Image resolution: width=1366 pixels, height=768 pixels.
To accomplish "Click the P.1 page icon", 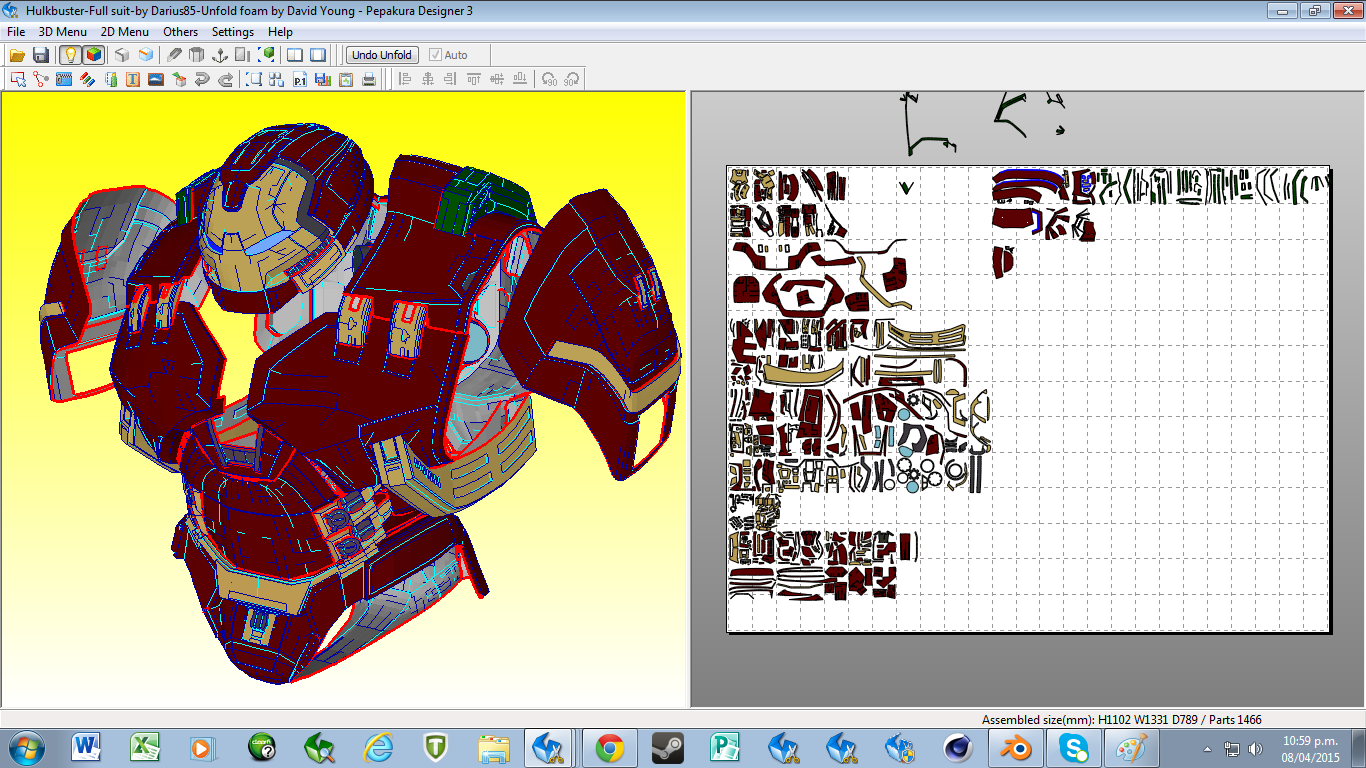I will tap(300, 79).
